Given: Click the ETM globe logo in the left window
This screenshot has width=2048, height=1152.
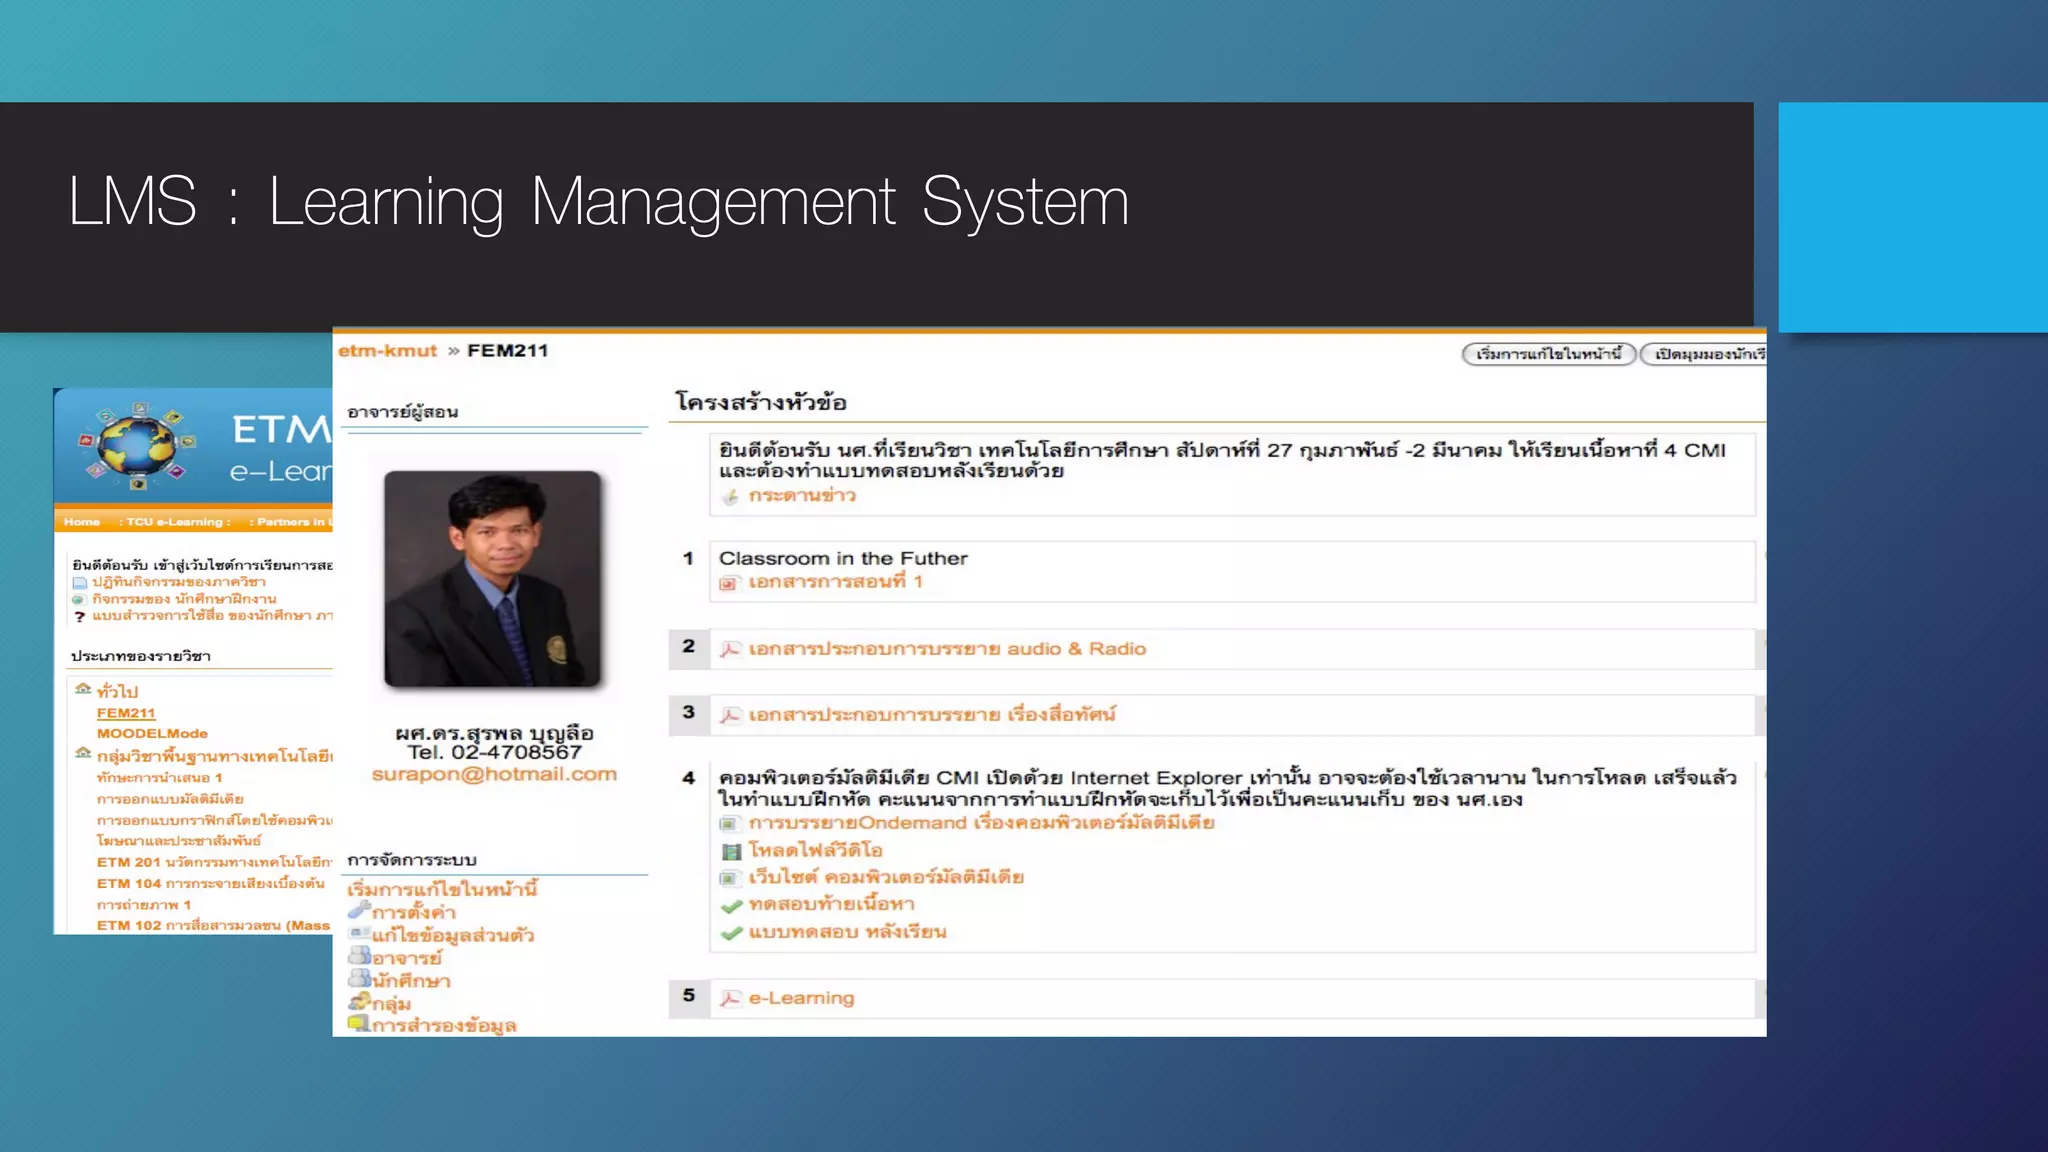Looking at the screenshot, I should pyautogui.click(x=137, y=445).
